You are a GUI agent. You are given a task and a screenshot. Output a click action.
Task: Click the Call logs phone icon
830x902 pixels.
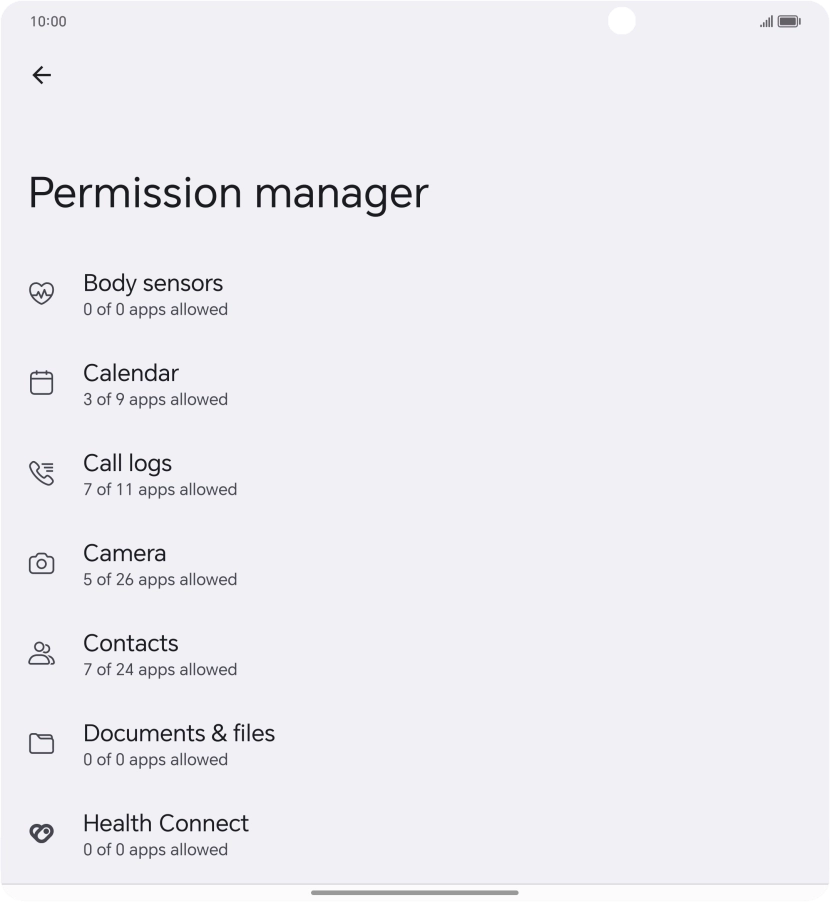(41, 472)
